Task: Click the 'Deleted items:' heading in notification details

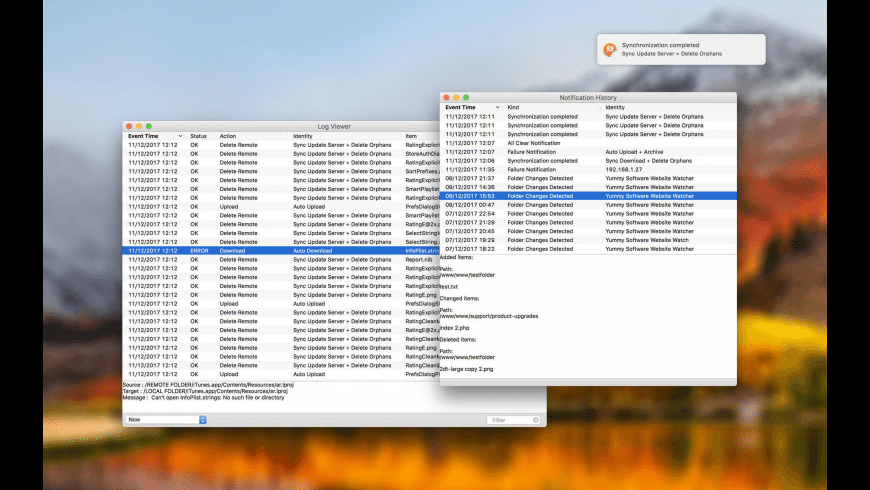Action: coord(458,340)
